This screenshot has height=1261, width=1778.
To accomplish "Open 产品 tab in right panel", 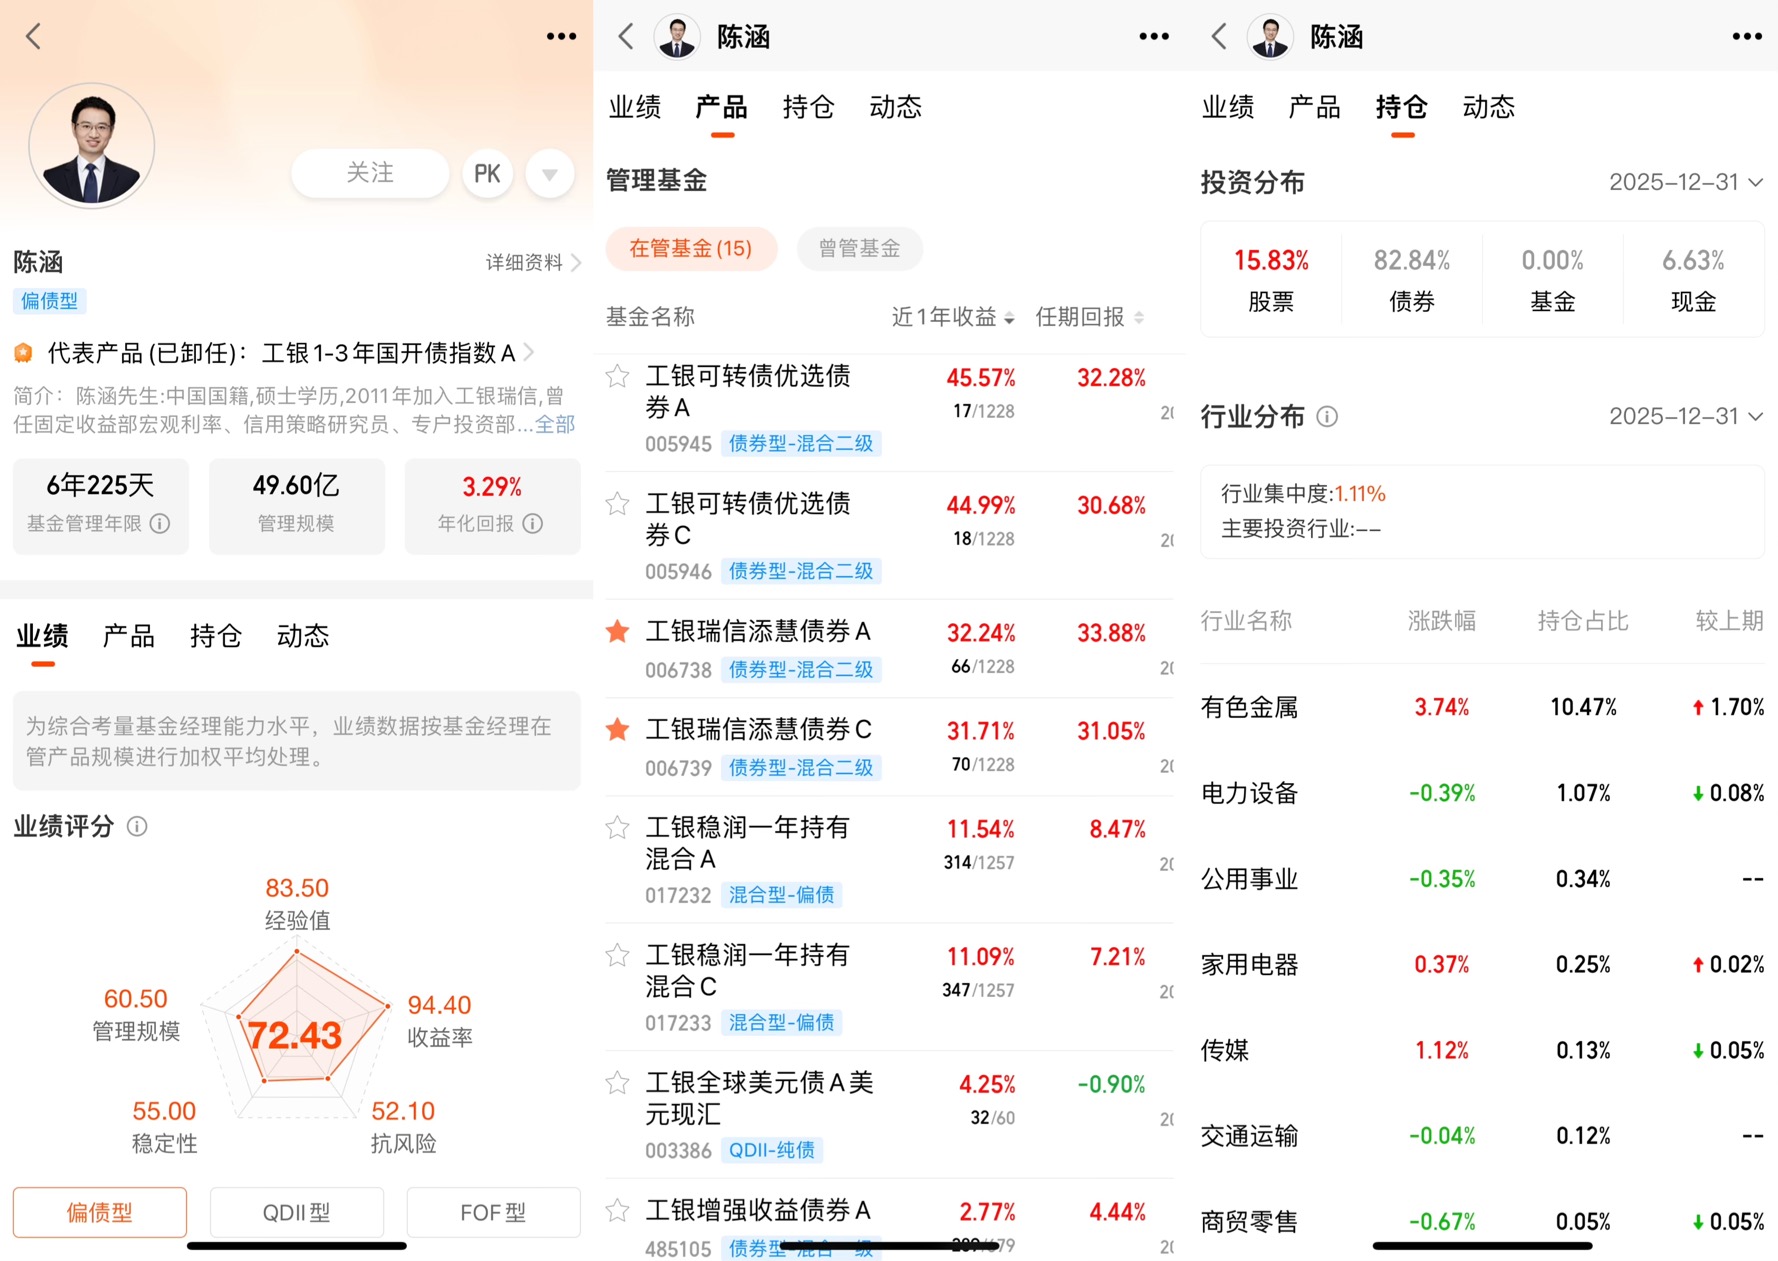I will tap(1315, 107).
